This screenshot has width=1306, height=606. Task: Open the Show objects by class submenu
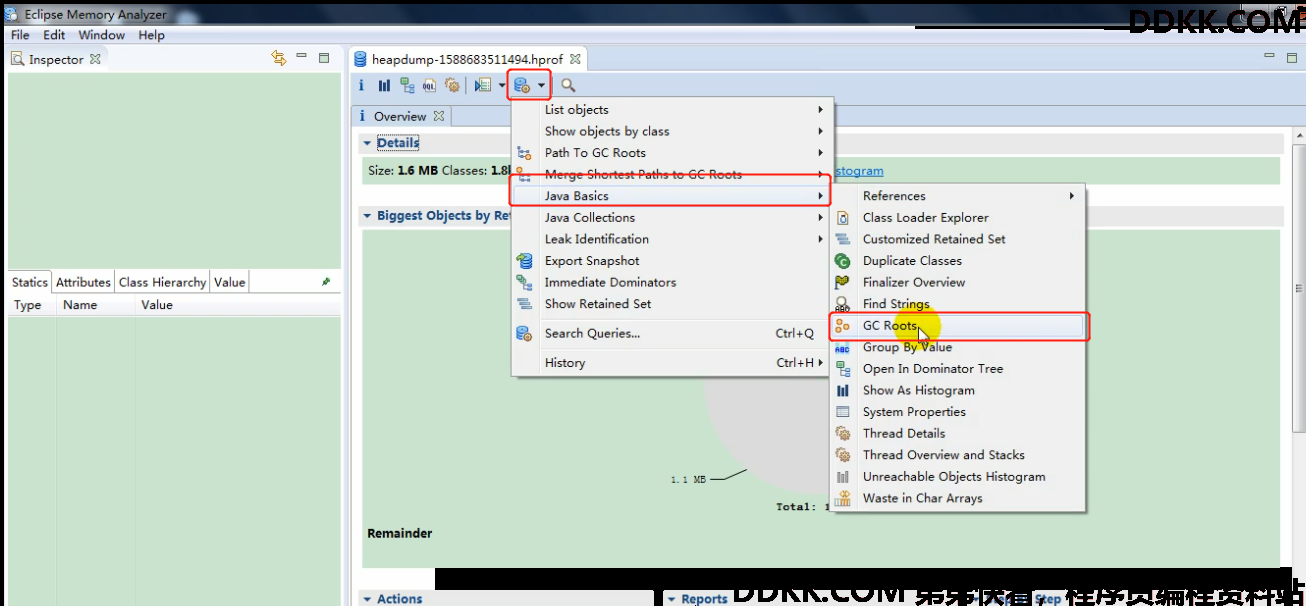pyautogui.click(x=670, y=131)
